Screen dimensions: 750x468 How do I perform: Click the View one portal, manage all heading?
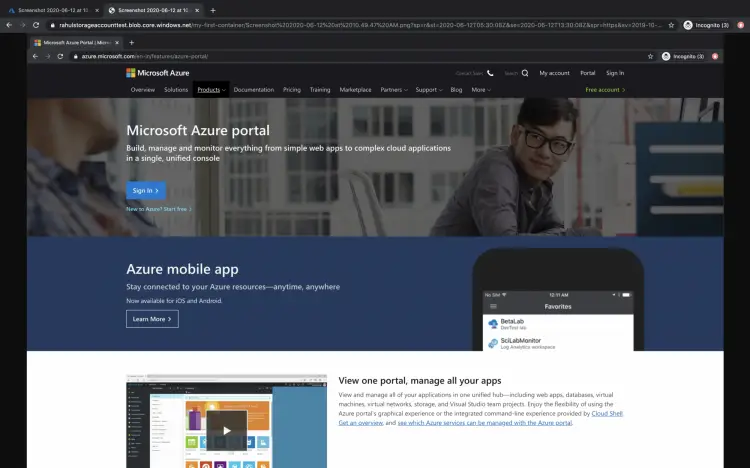coord(420,380)
